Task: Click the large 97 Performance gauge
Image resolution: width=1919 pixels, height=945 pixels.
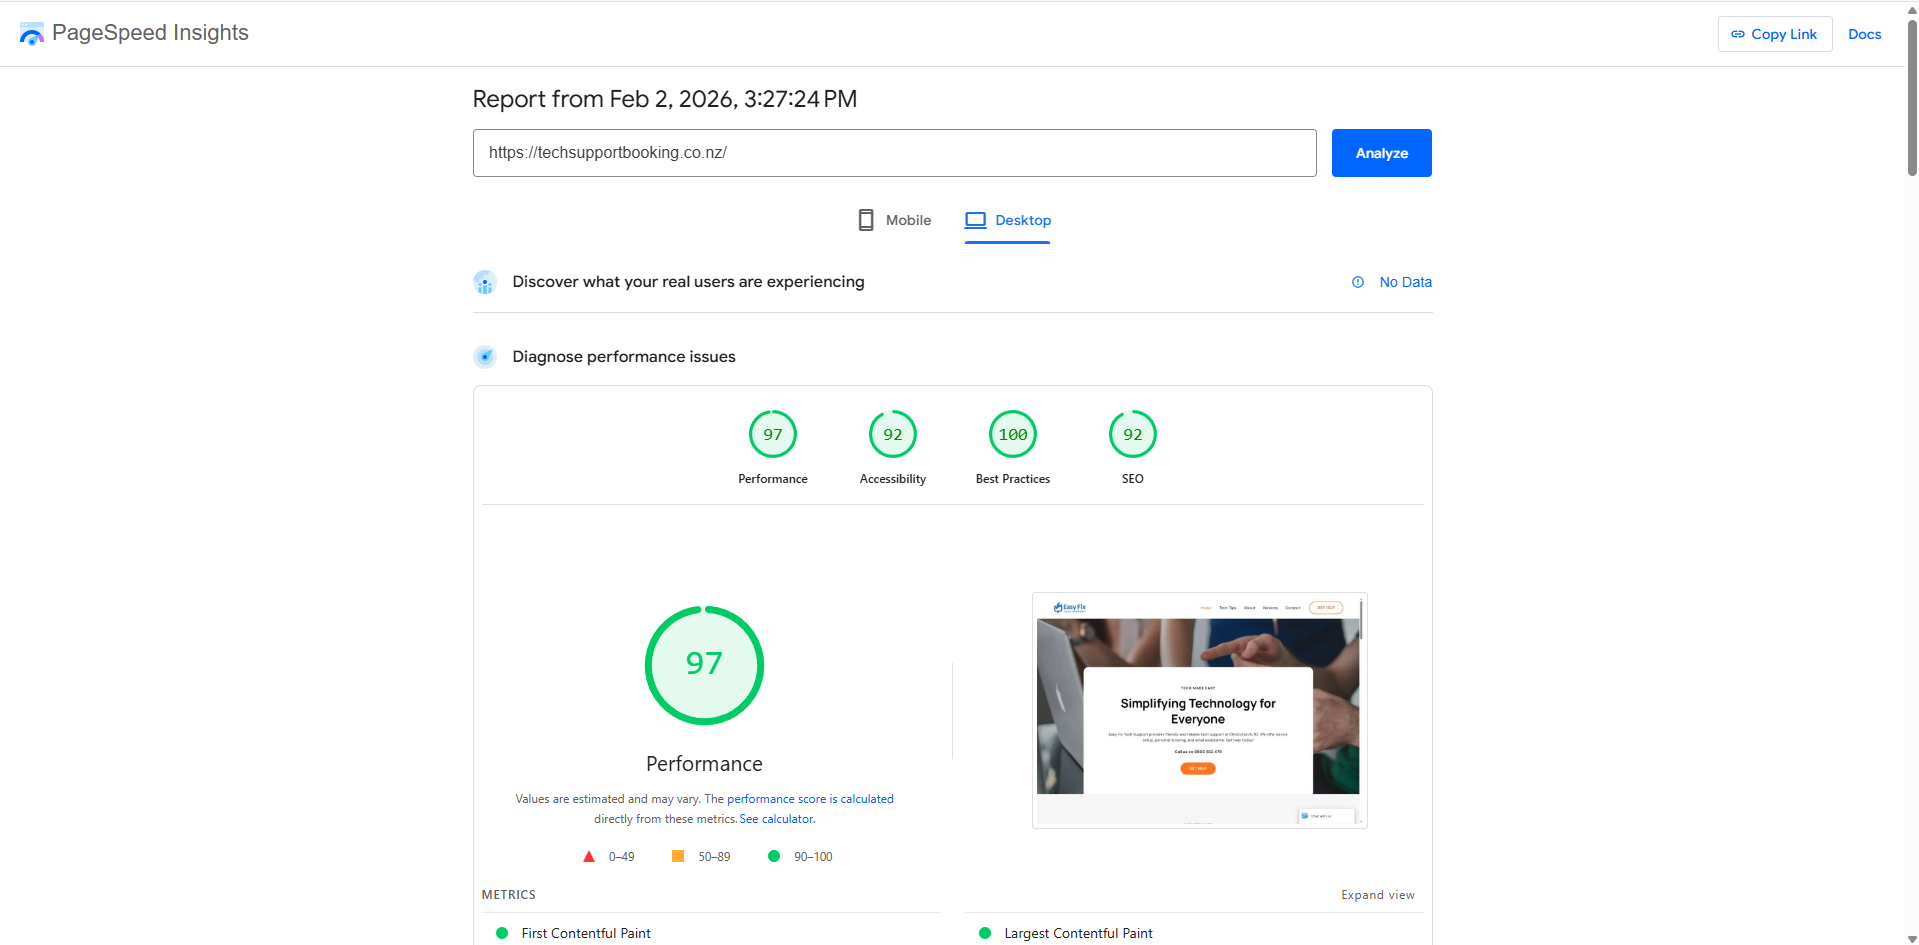Action: [x=704, y=665]
